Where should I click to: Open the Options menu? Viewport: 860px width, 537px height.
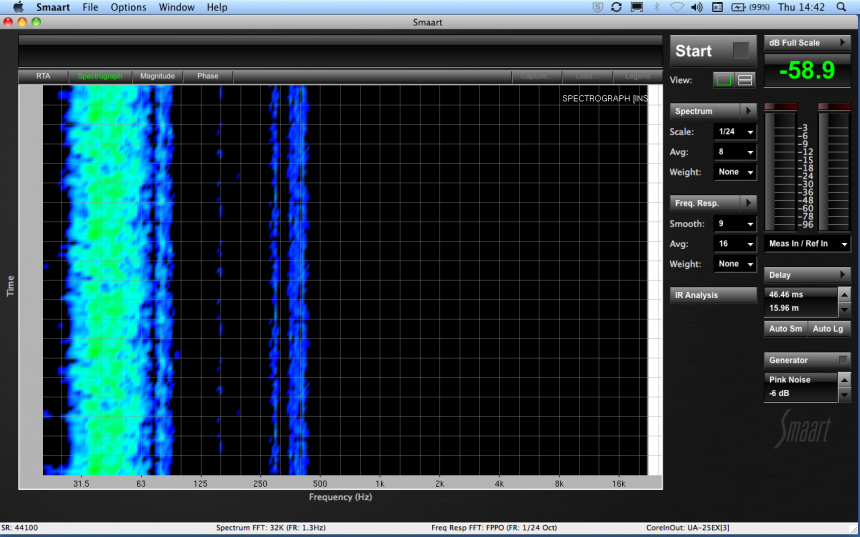tap(128, 7)
